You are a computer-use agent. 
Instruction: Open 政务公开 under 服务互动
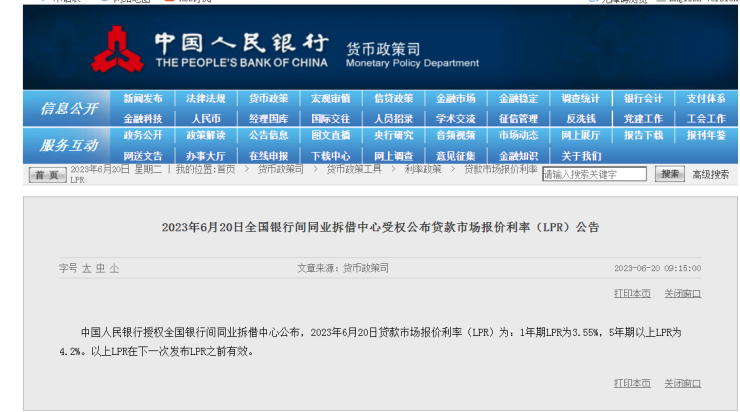143,135
